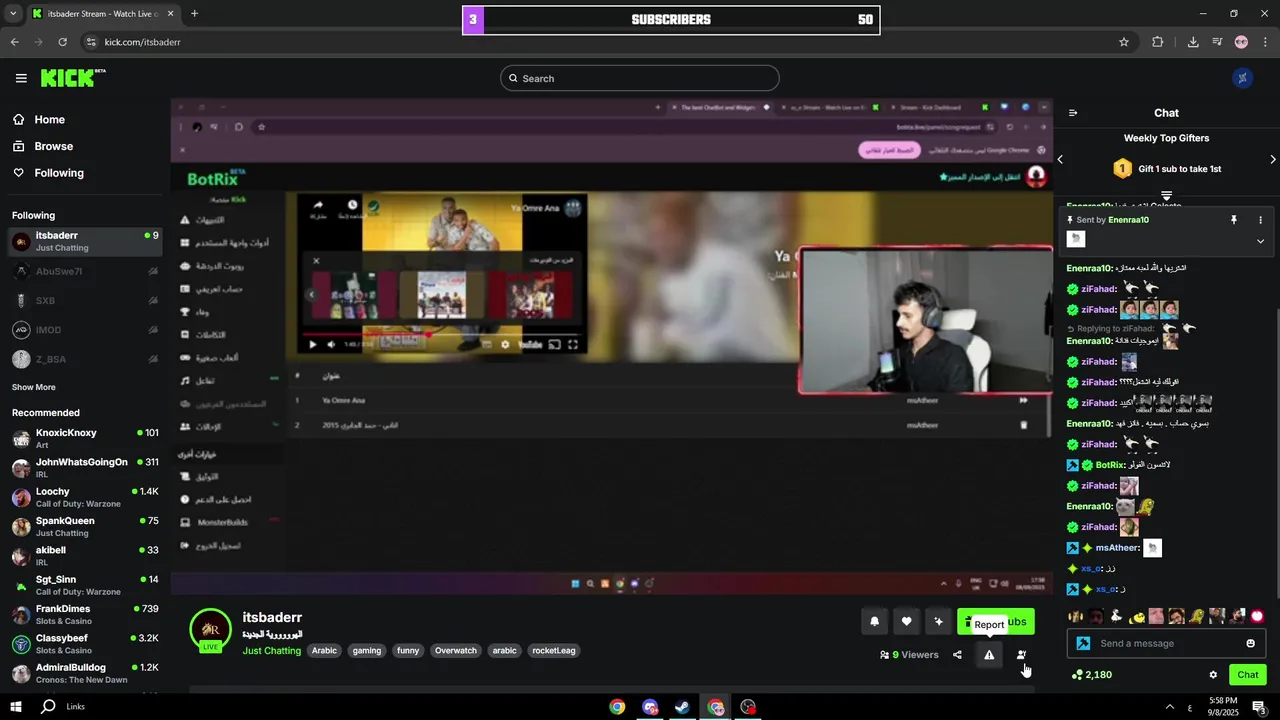Open AdmiralBulldog recommended channel
This screenshot has height=720, width=1280.
tap(85, 672)
